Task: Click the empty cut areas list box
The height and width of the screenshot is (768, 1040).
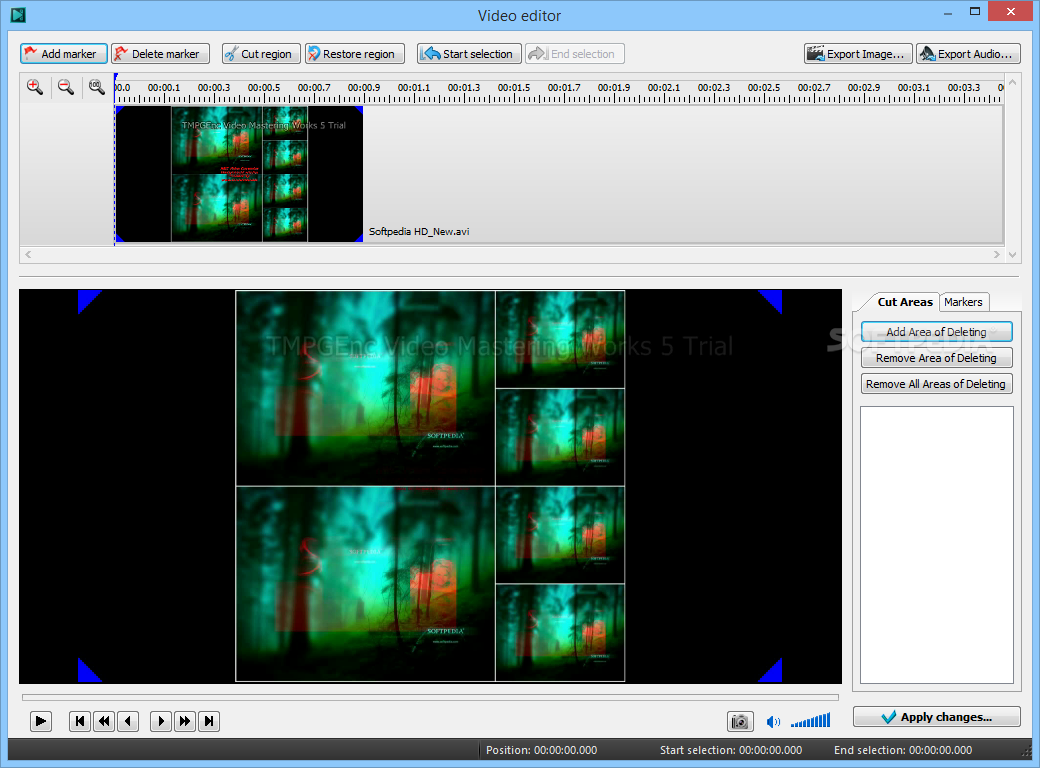Action: click(x=937, y=544)
